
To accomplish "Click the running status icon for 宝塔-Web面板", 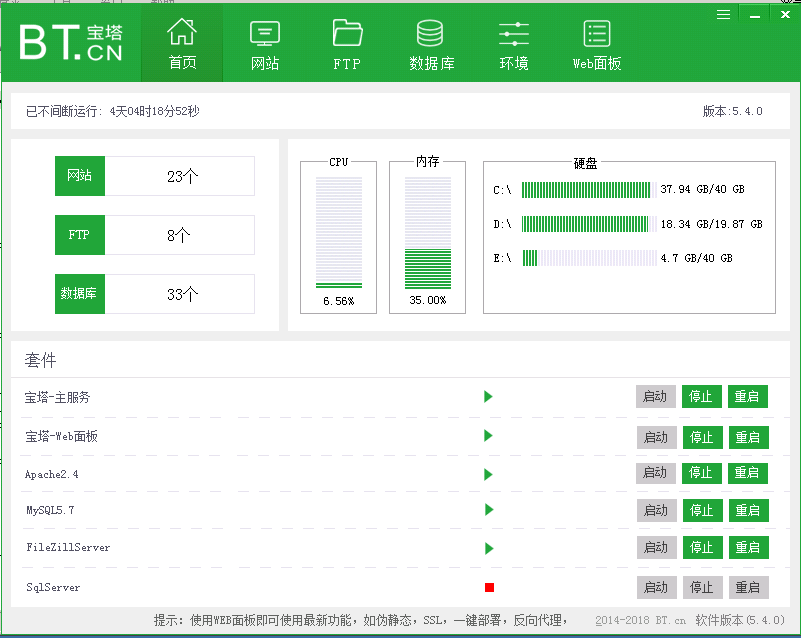I will click(488, 436).
